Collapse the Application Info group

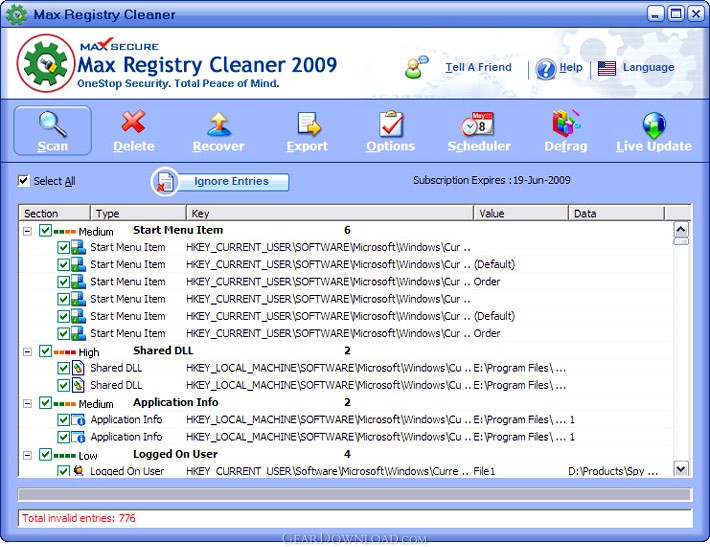28,403
